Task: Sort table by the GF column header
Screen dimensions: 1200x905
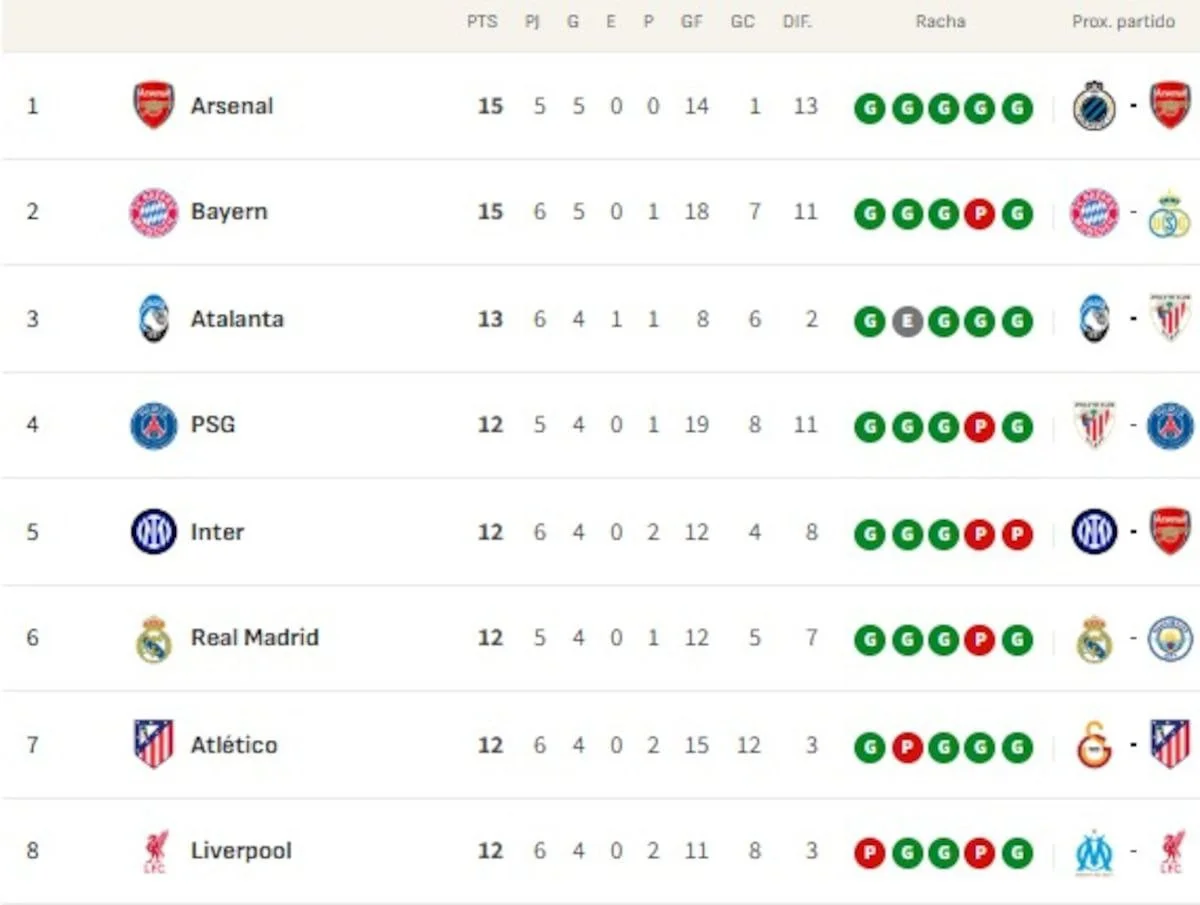Action: coord(692,21)
